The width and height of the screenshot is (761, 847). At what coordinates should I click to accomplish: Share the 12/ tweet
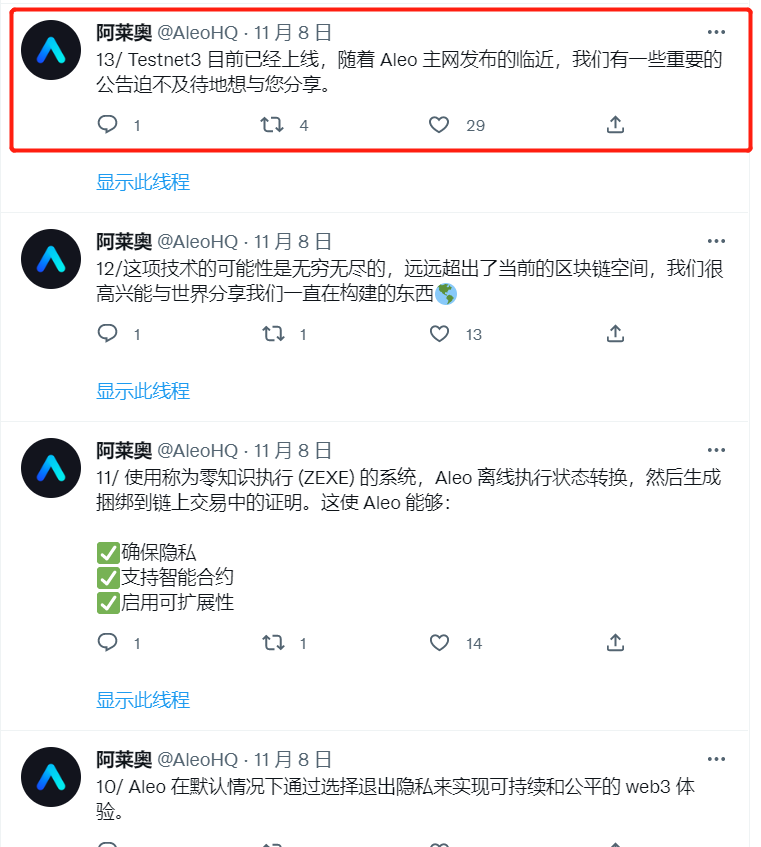click(615, 333)
